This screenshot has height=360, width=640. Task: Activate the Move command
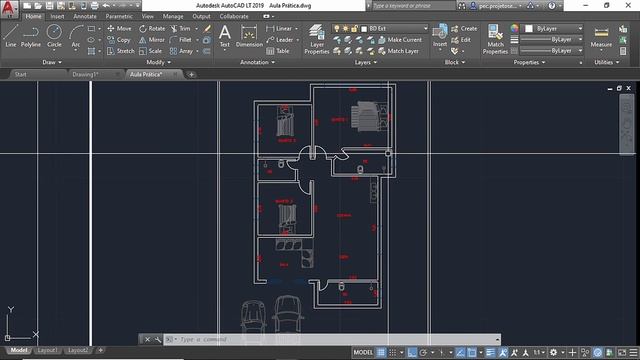[x=119, y=29]
